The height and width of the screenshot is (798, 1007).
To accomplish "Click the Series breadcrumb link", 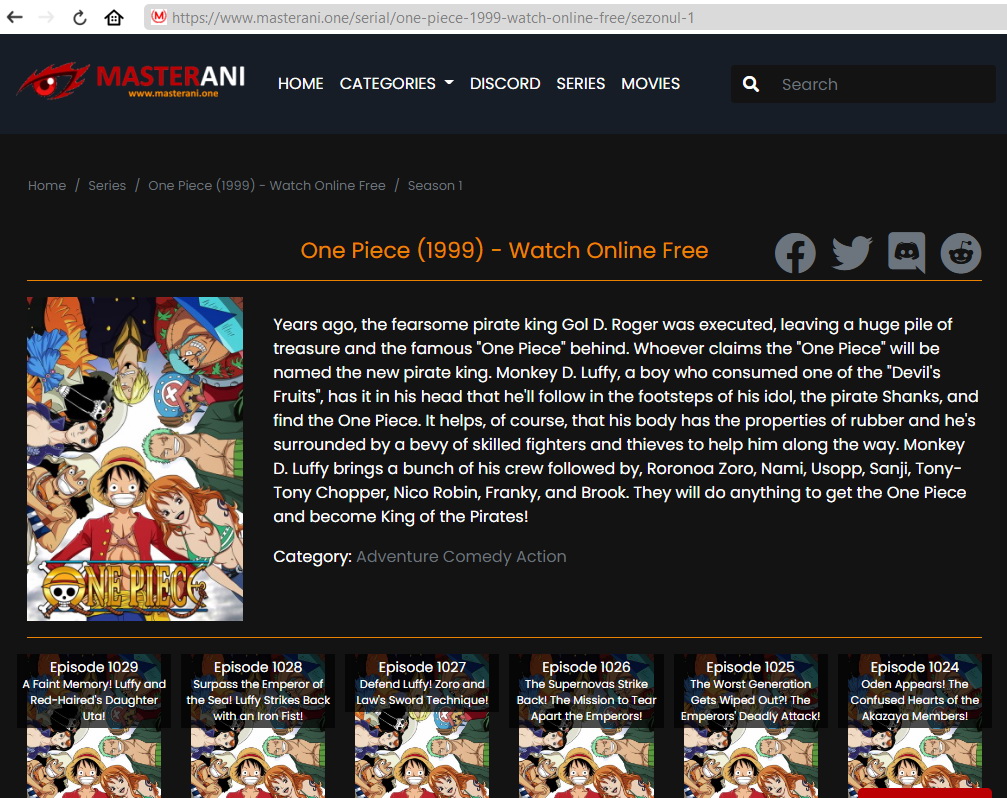I will pyautogui.click(x=107, y=186).
